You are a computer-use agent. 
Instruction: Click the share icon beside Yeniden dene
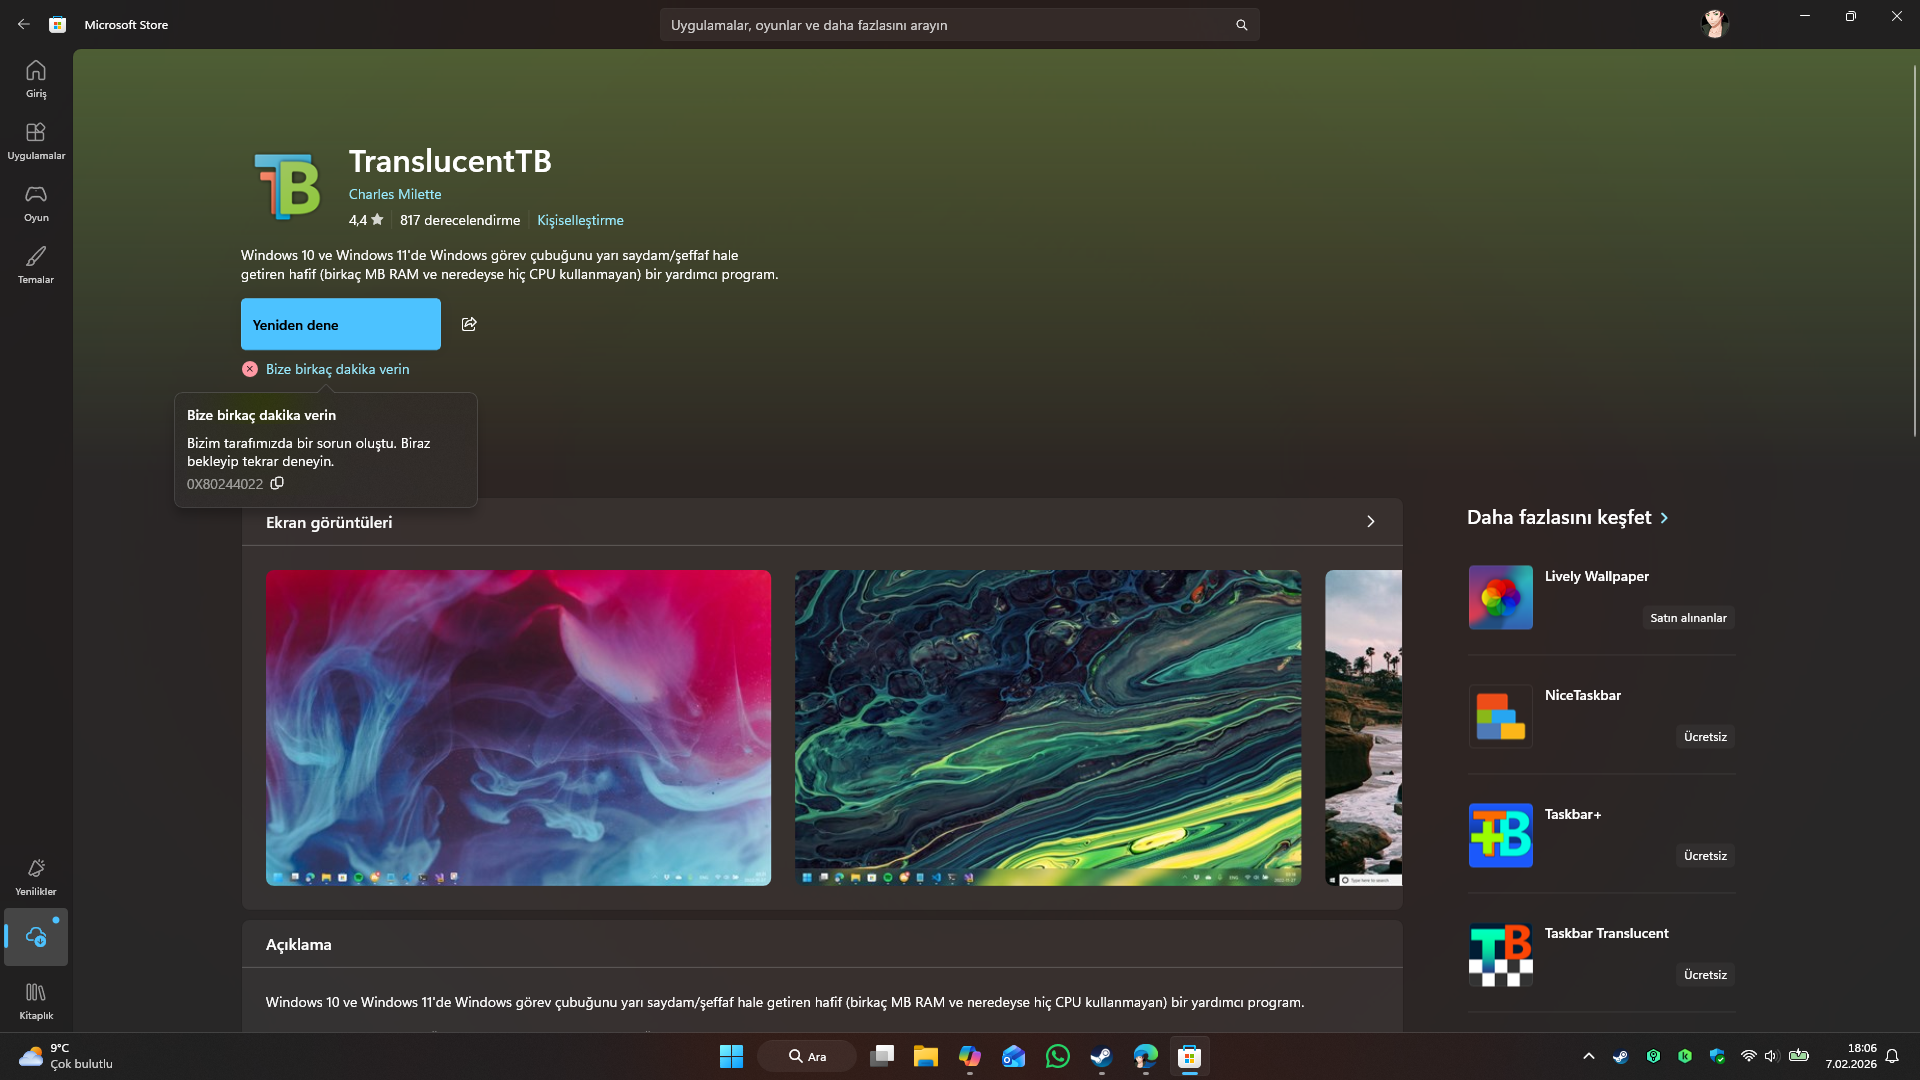pyautogui.click(x=469, y=324)
